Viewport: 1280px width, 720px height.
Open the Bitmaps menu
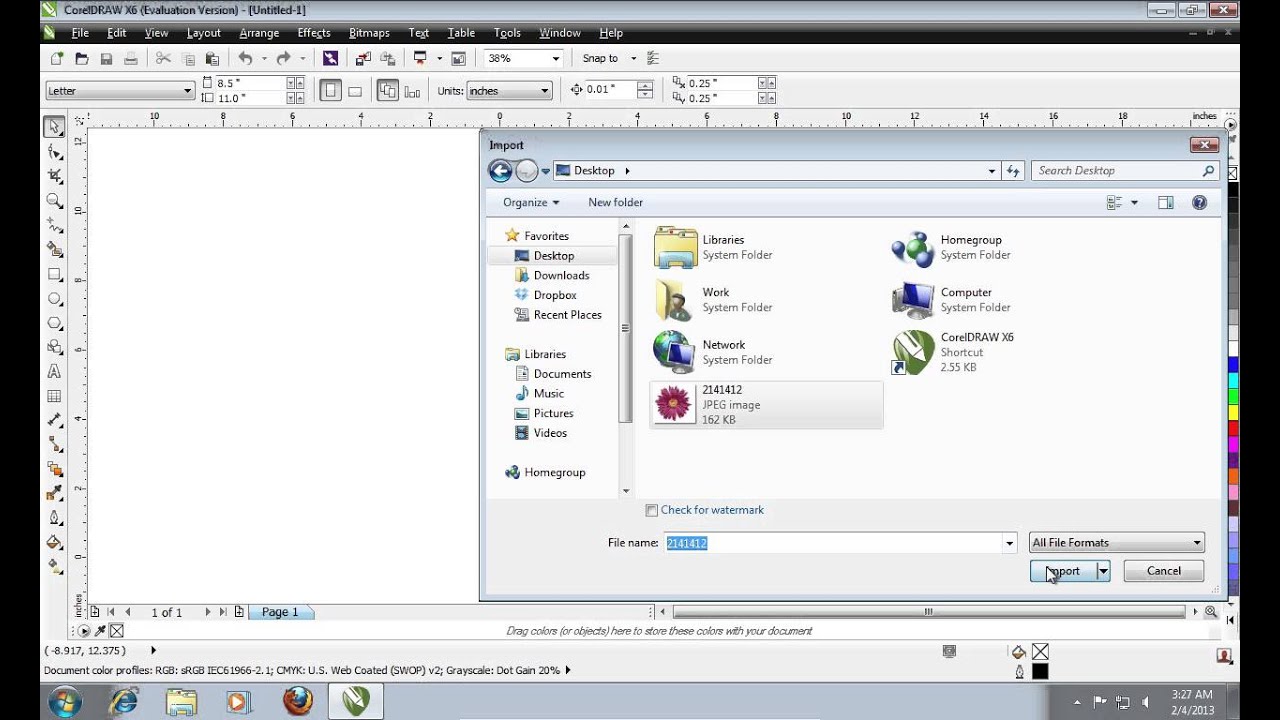click(x=369, y=33)
